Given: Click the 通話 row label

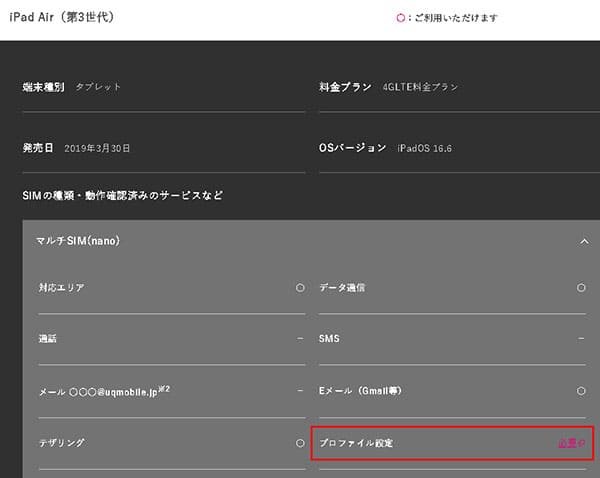Looking at the screenshot, I should [47, 338].
